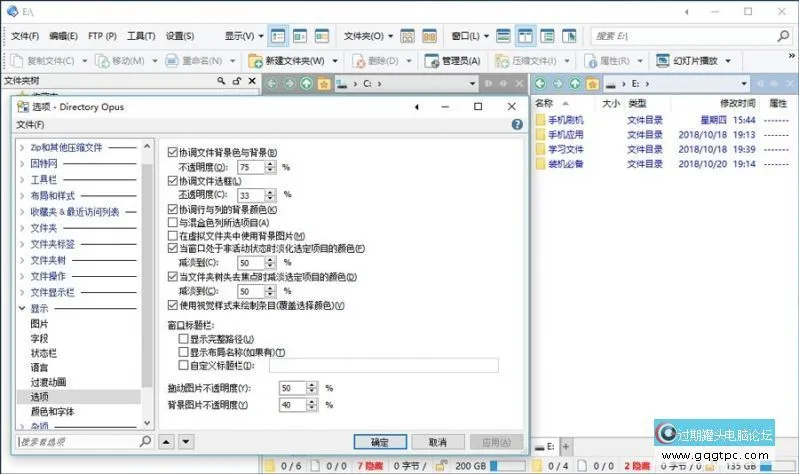Viewport: 799px width, 474px height.
Task: Collapse the 显示 options category
Action: 21,309
